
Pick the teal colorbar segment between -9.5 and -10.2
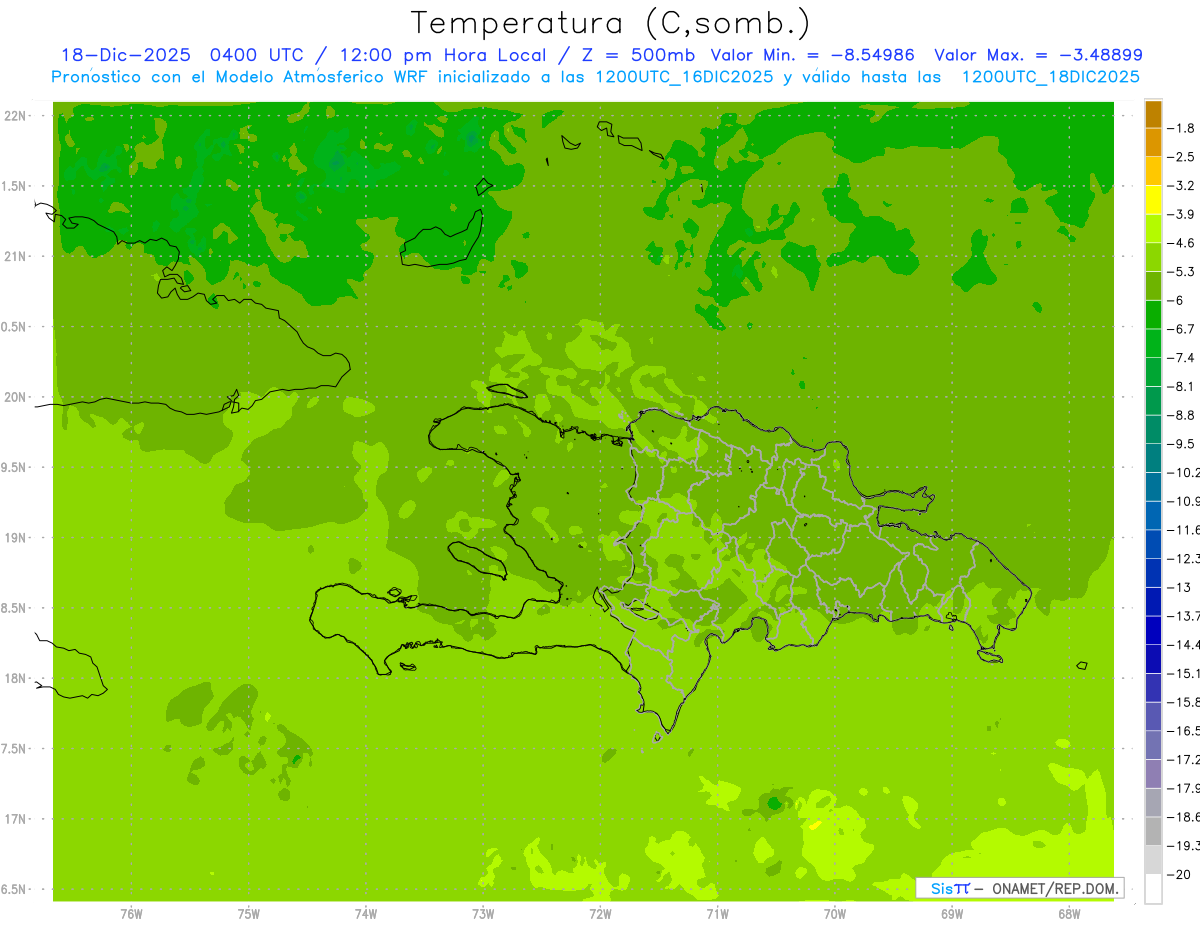pyautogui.click(x=1154, y=458)
